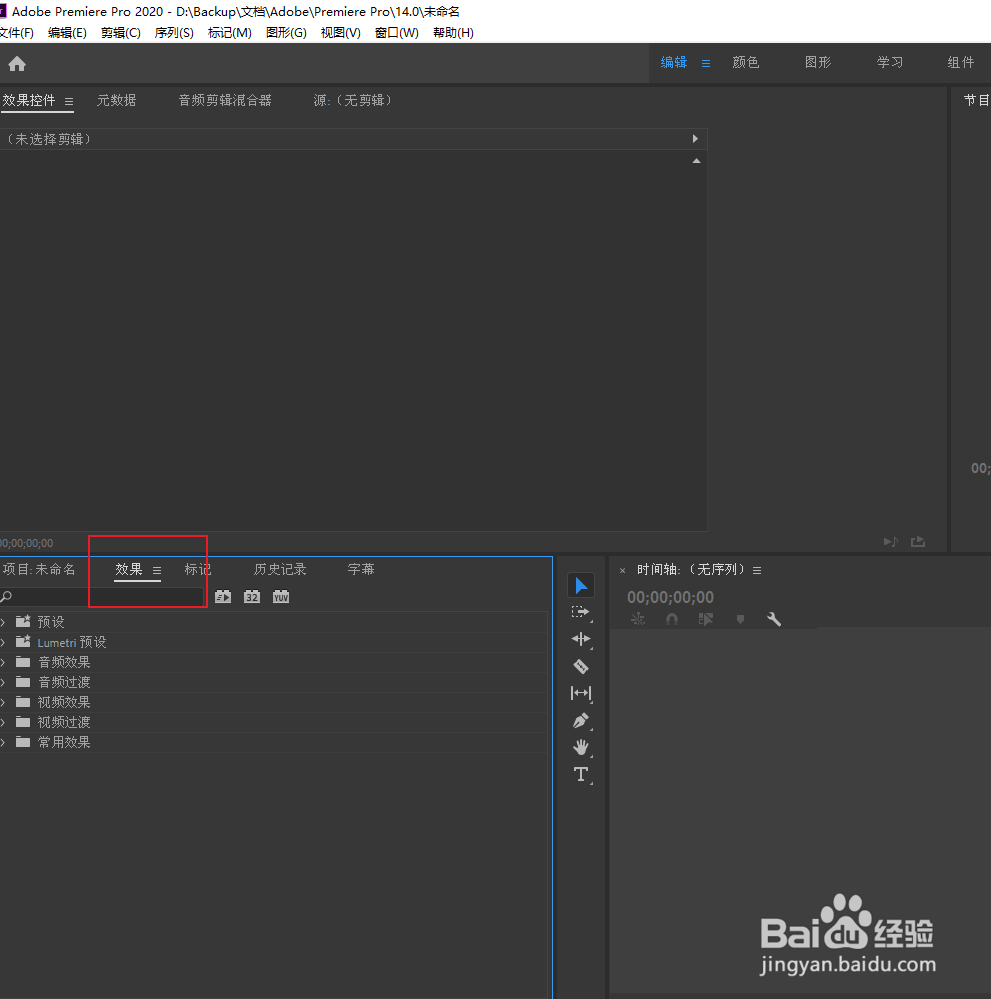Screen dimensions: 991x999
Task: Toggle Add Marker icon in timeline
Action: [740, 619]
